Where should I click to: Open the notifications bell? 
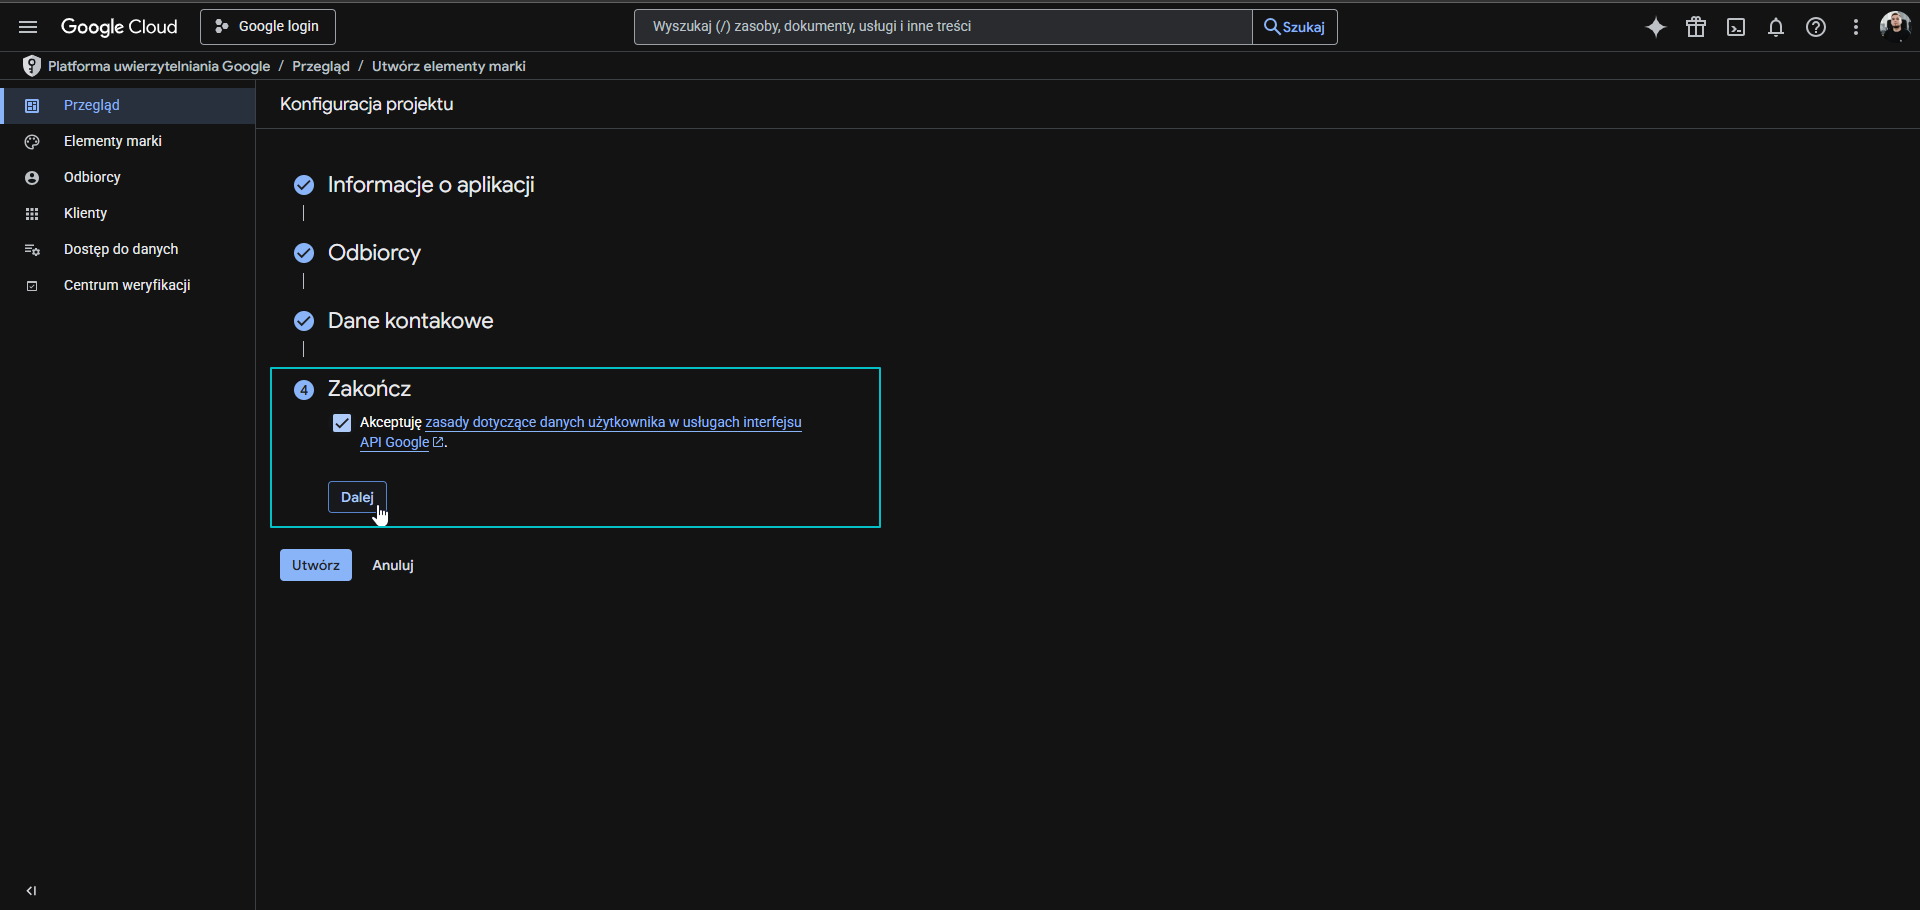1776,27
